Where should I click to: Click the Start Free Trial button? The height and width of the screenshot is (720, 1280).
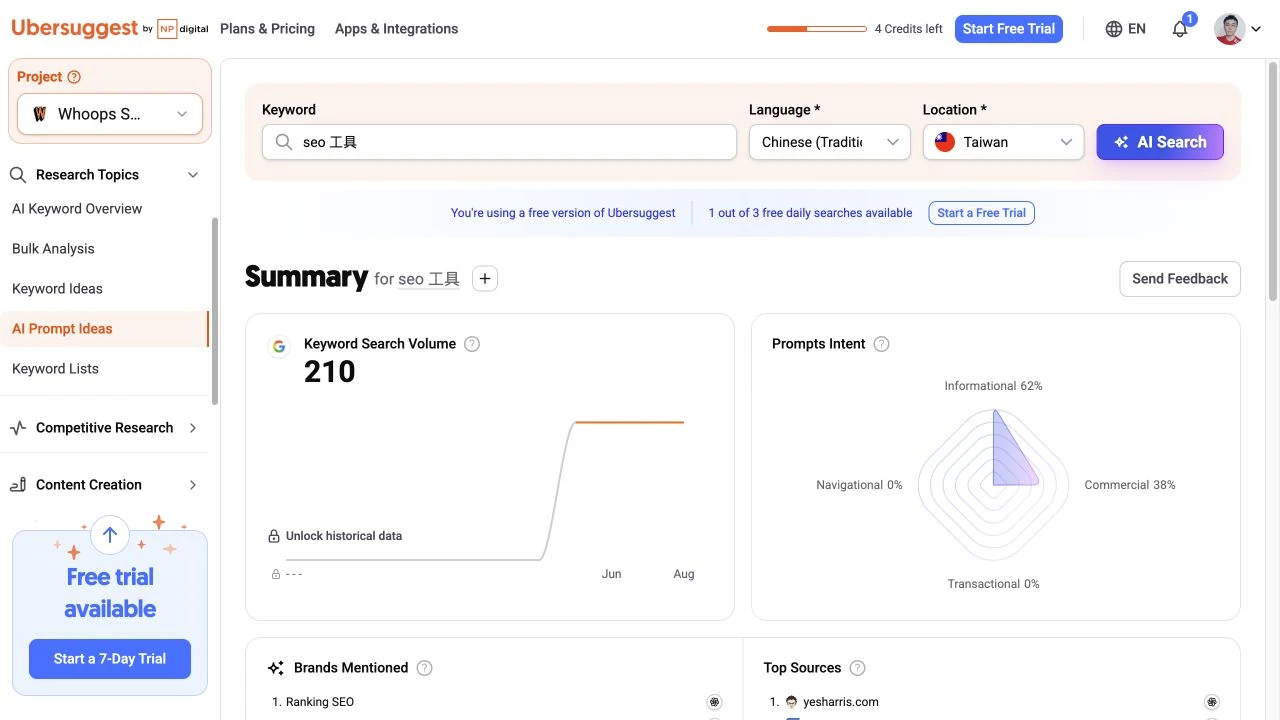tap(1009, 29)
